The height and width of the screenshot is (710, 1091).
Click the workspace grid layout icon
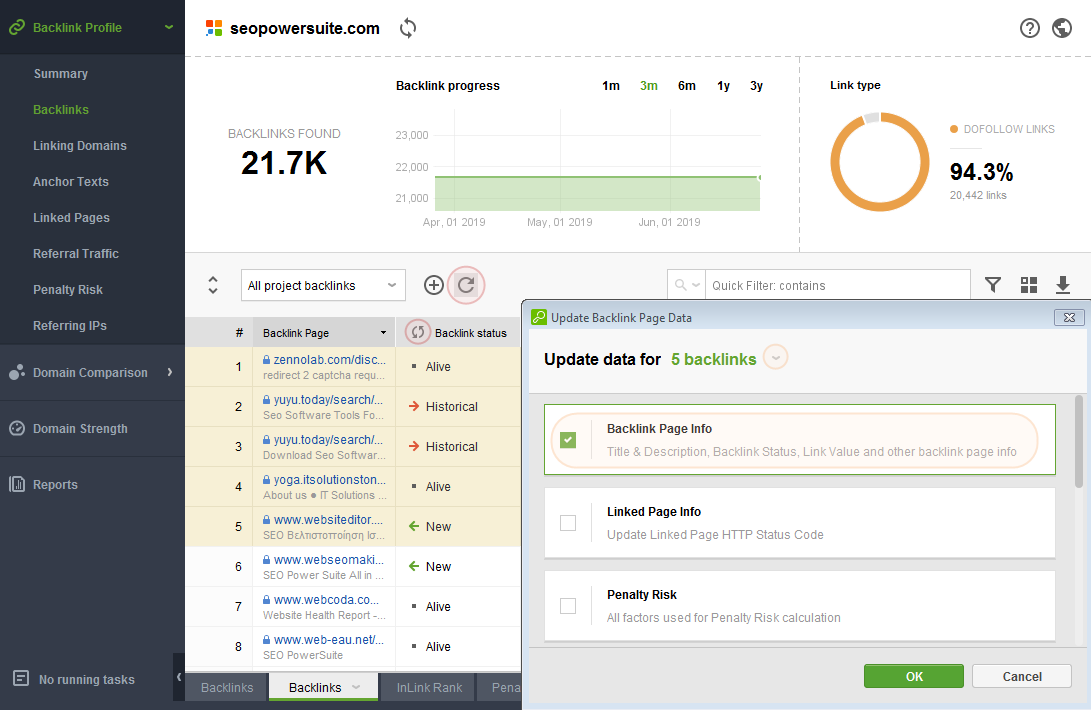(1028, 285)
